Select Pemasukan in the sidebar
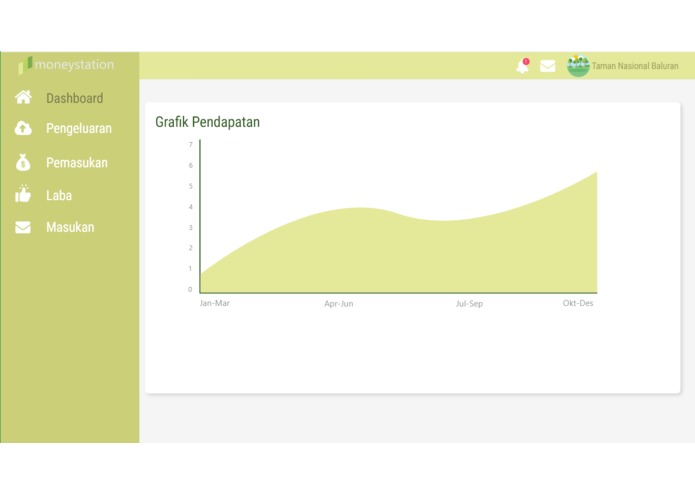The width and height of the screenshot is (695, 494). (77, 163)
